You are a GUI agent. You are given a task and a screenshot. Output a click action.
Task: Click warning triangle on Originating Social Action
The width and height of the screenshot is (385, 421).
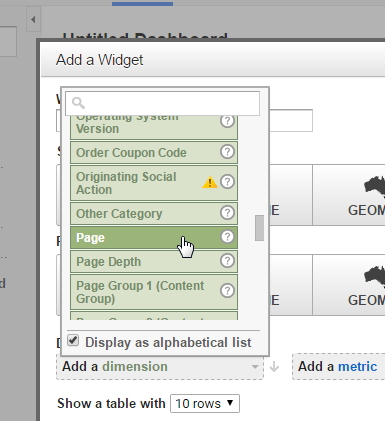[x=210, y=182]
